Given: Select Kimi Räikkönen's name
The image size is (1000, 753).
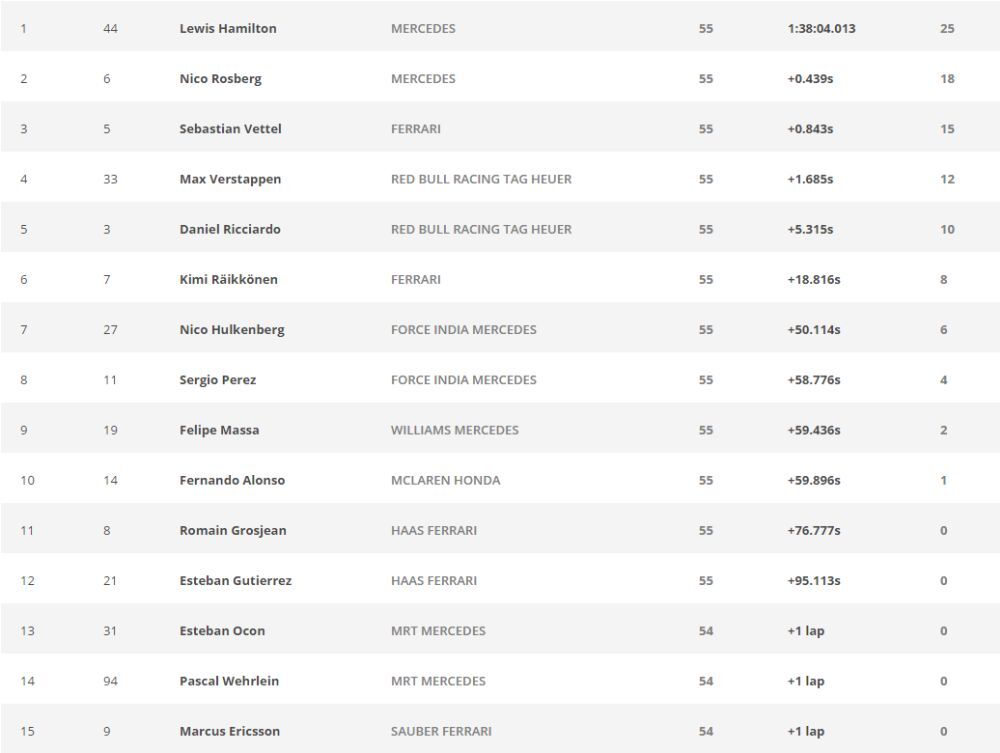Looking at the screenshot, I should (x=228, y=279).
